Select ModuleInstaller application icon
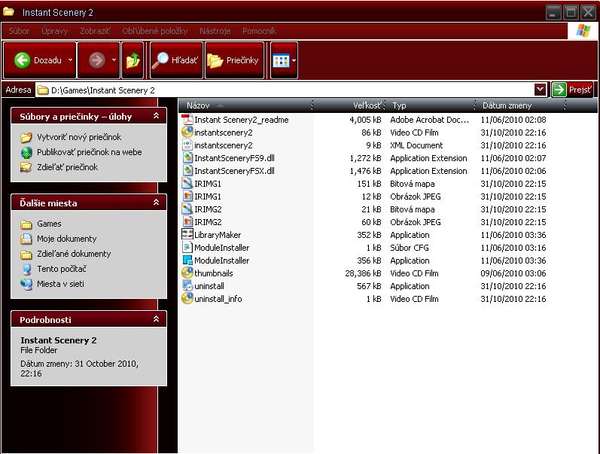The height and width of the screenshot is (454, 600). (x=187, y=260)
